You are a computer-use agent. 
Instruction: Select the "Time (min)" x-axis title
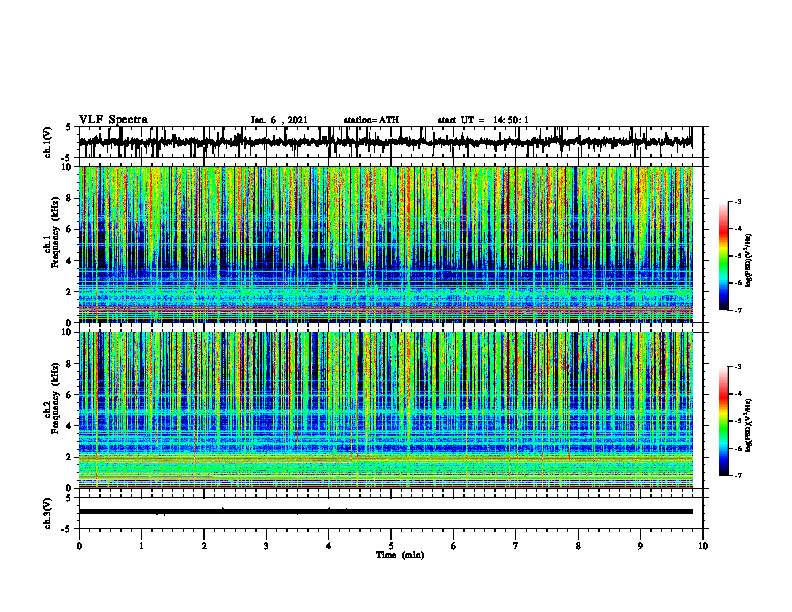[400, 555]
